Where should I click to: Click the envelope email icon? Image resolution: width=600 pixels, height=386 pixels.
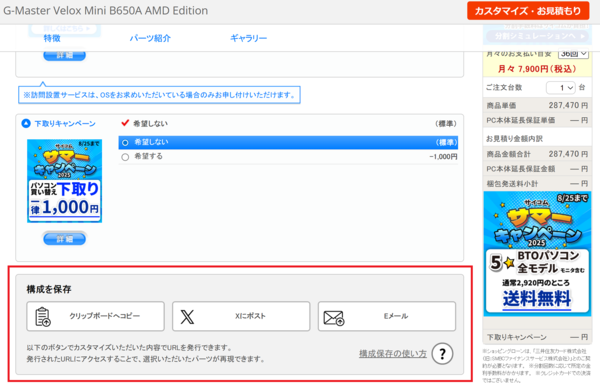click(x=334, y=318)
